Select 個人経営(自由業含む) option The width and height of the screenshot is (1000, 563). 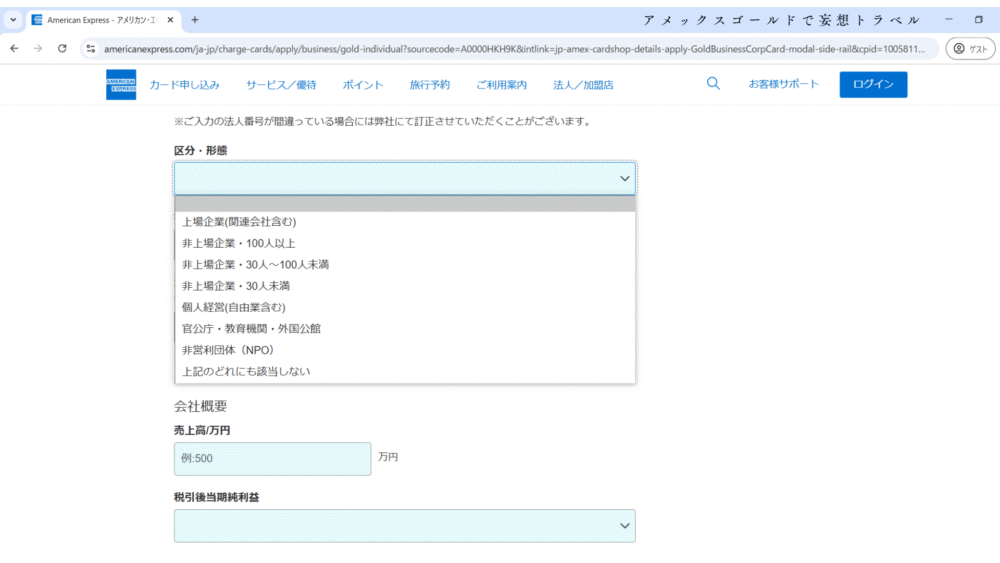[x=405, y=307]
